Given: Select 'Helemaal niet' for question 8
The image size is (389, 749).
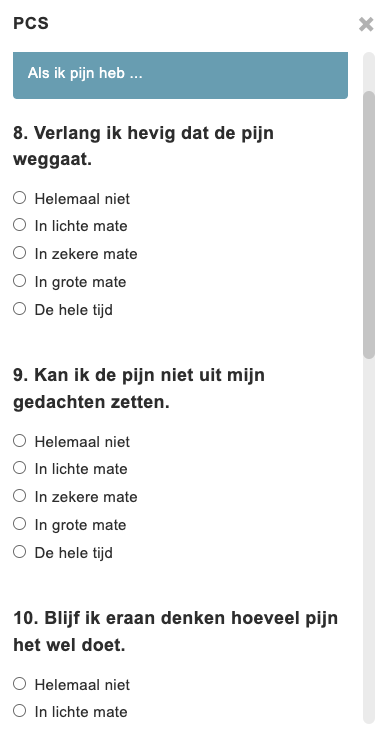Looking at the screenshot, I should [x=20, y=197].
